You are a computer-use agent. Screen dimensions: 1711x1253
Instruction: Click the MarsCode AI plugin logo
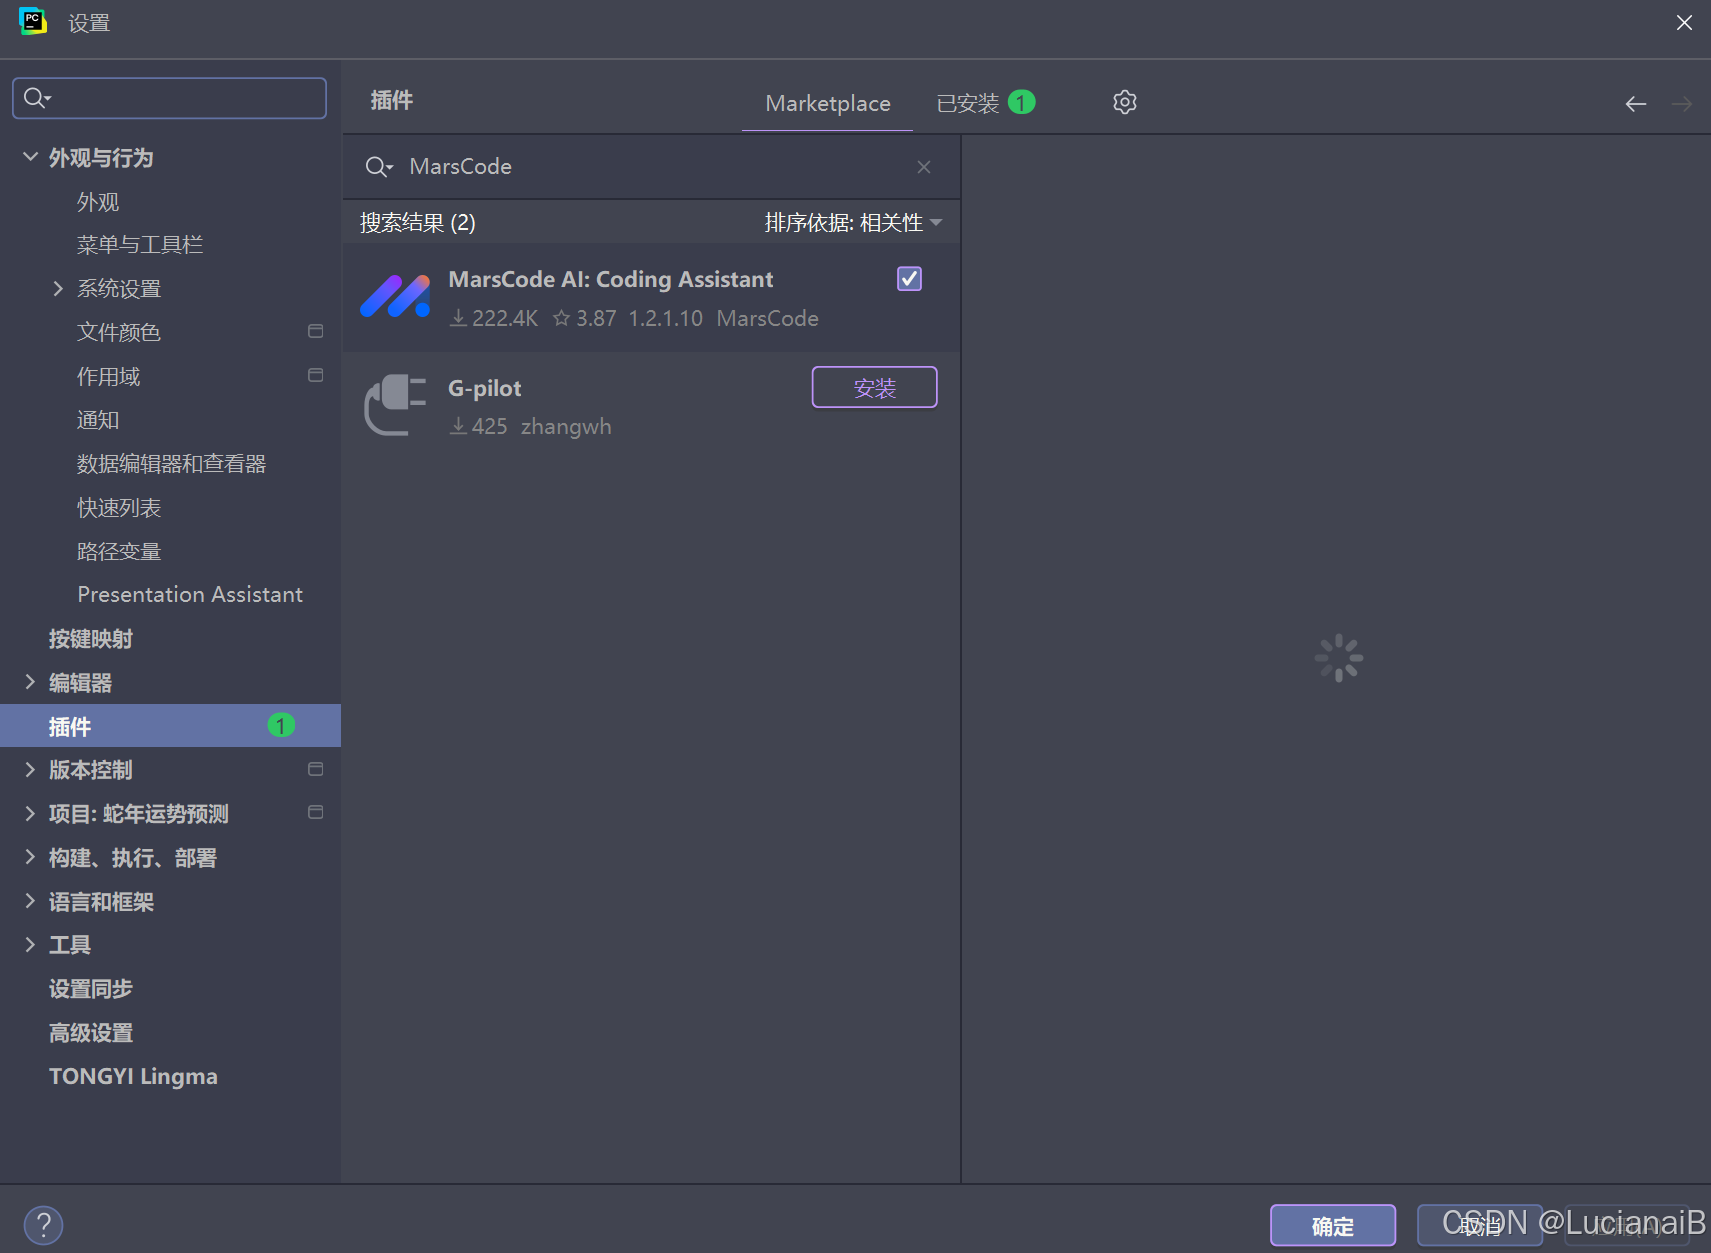[395, 296]
